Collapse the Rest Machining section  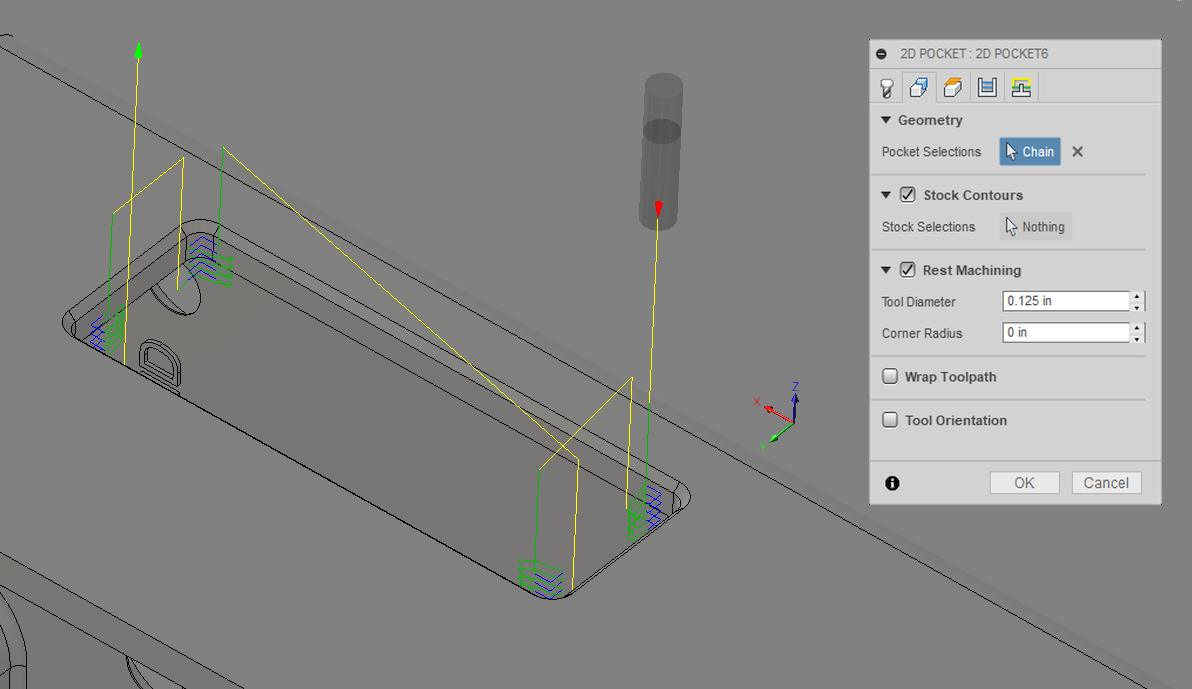pos(885,270)
